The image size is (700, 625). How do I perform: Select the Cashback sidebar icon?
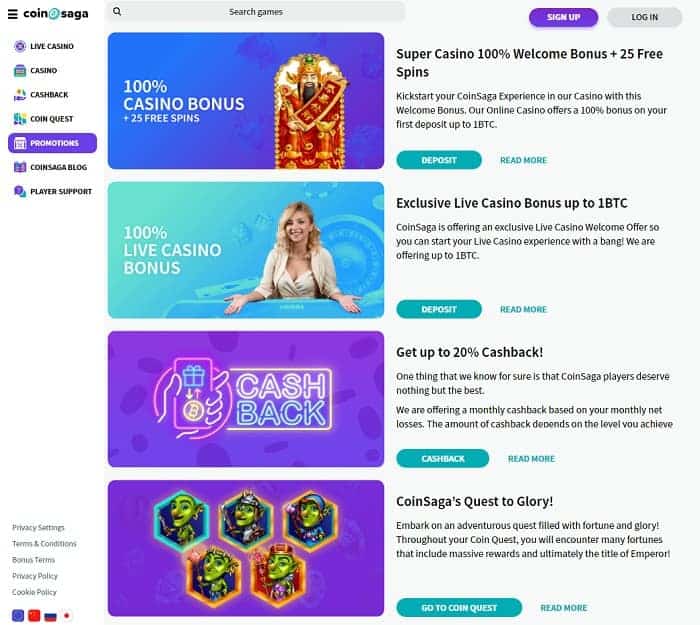(20, 95)
